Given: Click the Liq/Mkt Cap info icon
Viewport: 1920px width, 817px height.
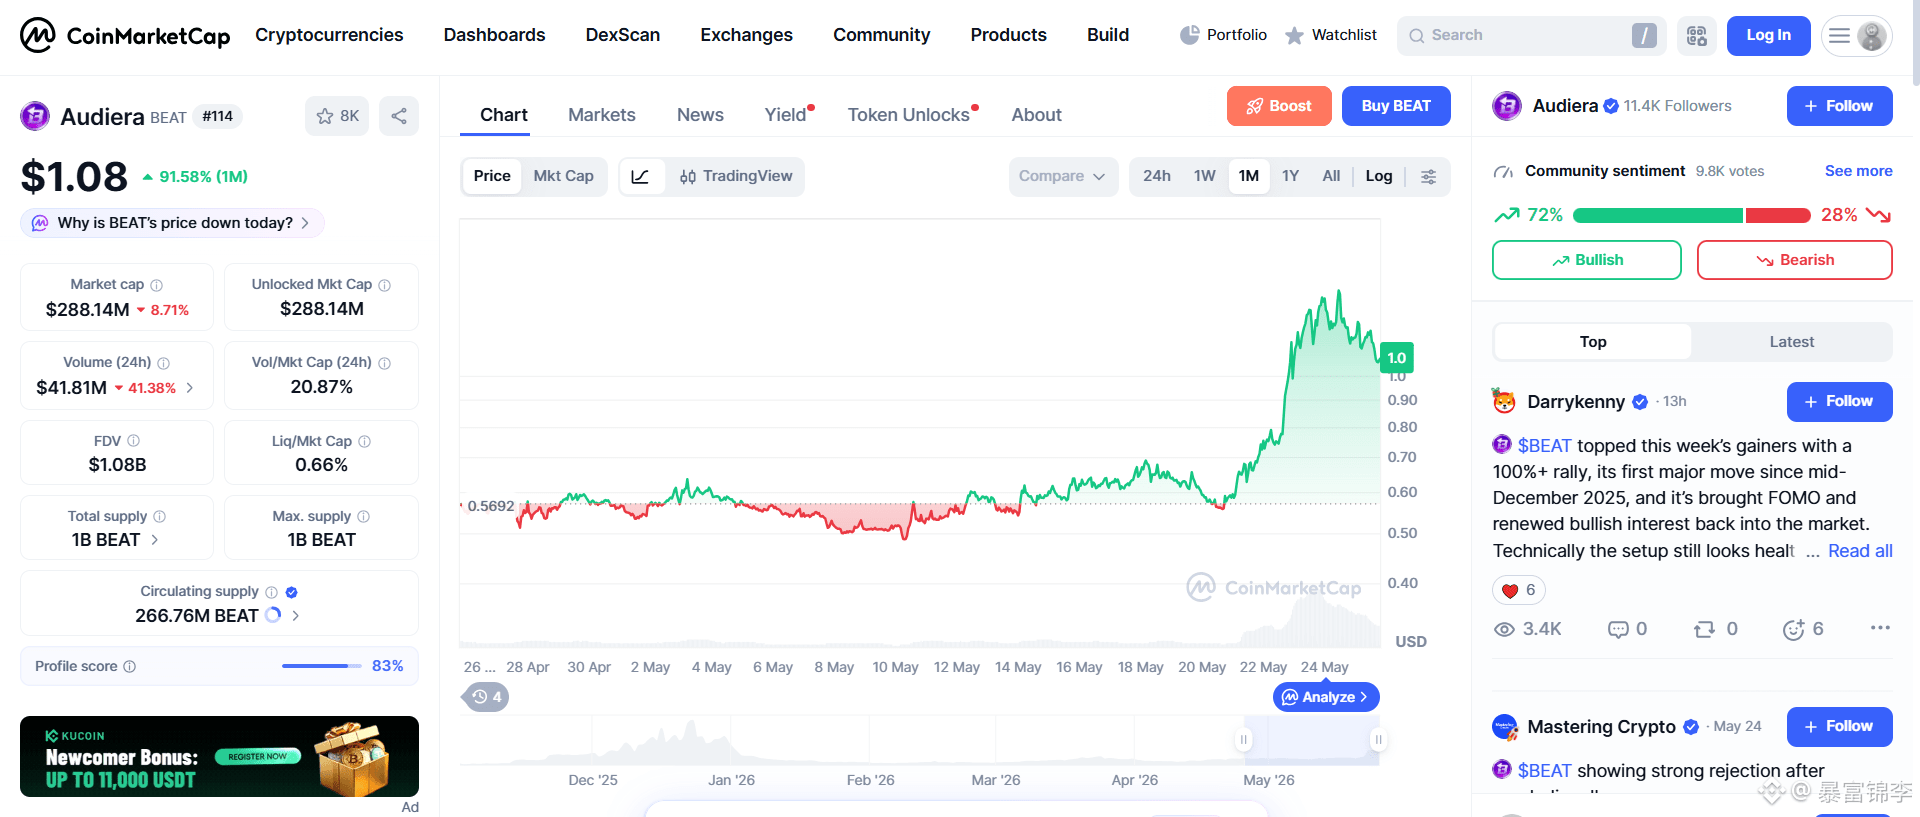Looking at the screenshot, I should pos(365,441).
